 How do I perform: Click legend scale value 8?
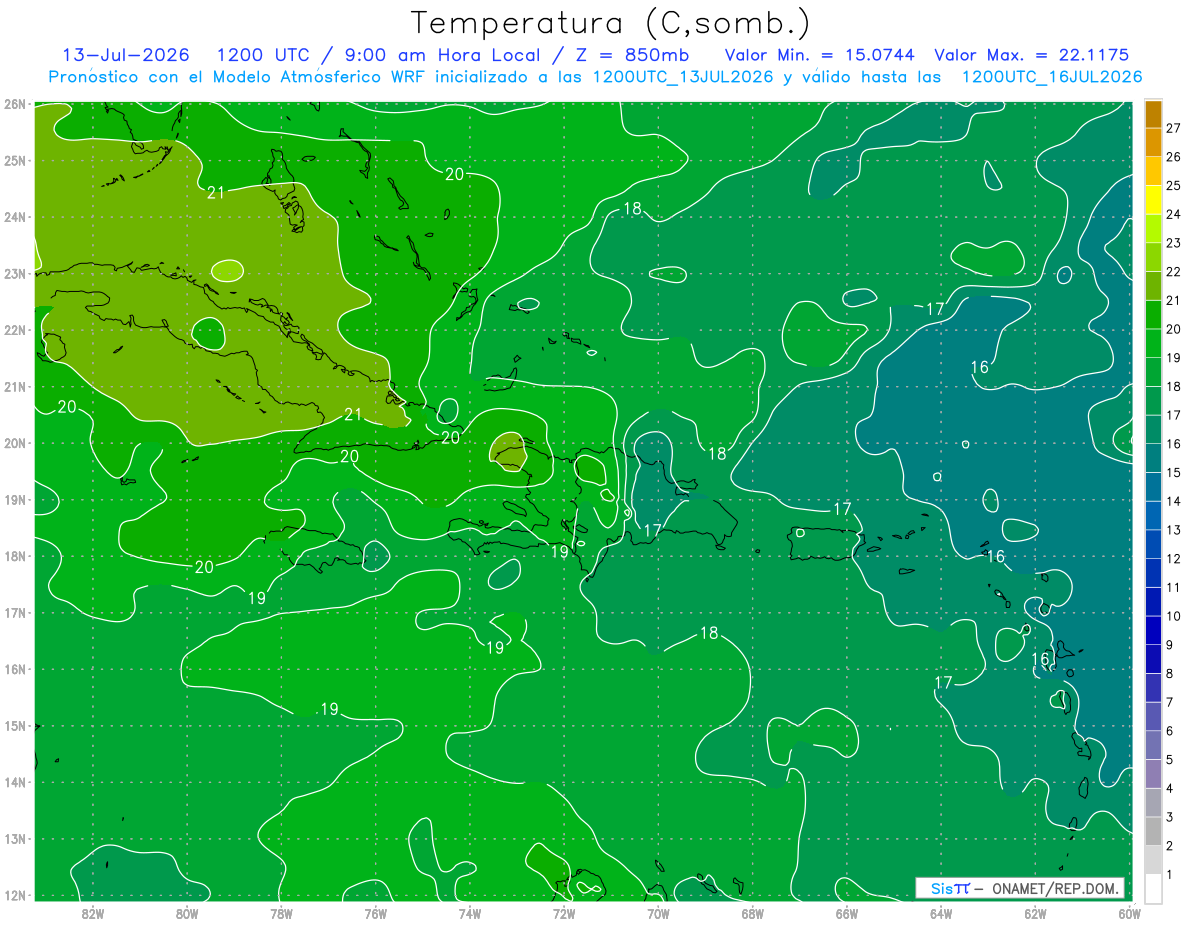point(1169,673)
